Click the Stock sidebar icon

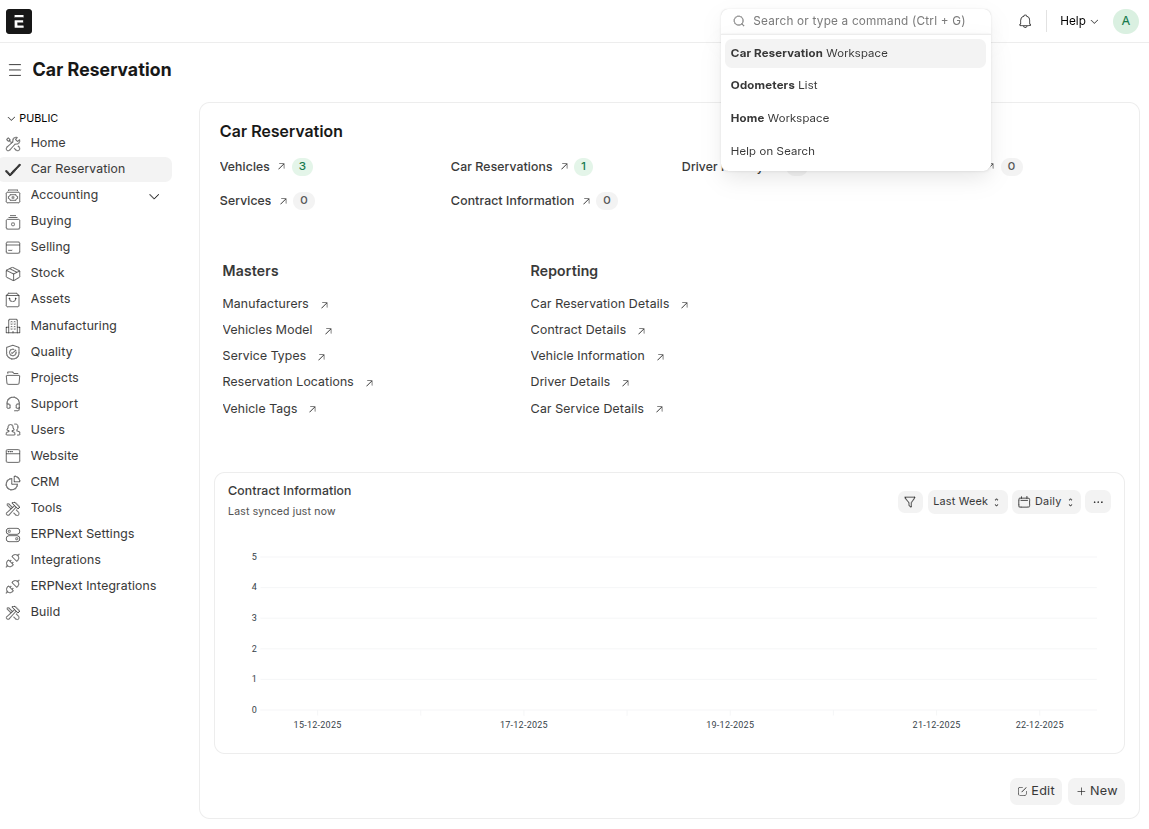point(13,273)
